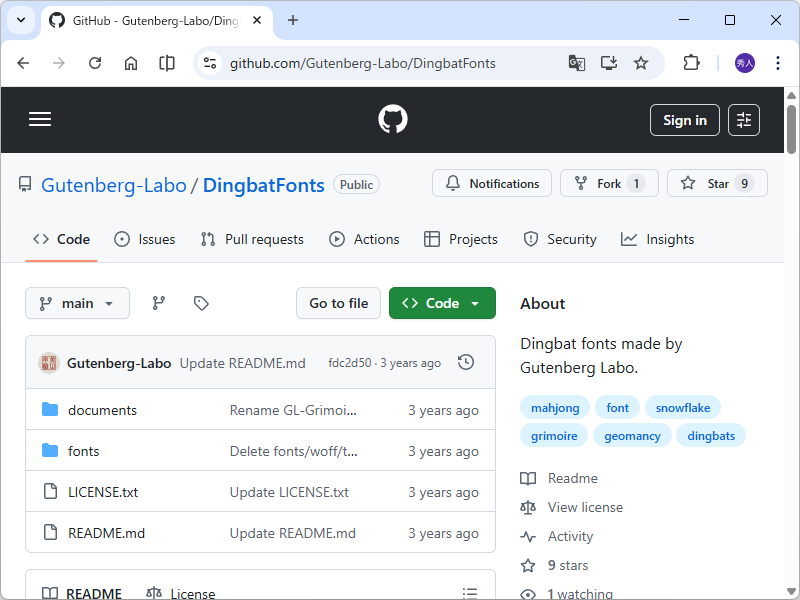Image resolution: width=800 pixels, height=600 pixels.
Task: Open the Pull requests tab
Action: click(253, 239)
